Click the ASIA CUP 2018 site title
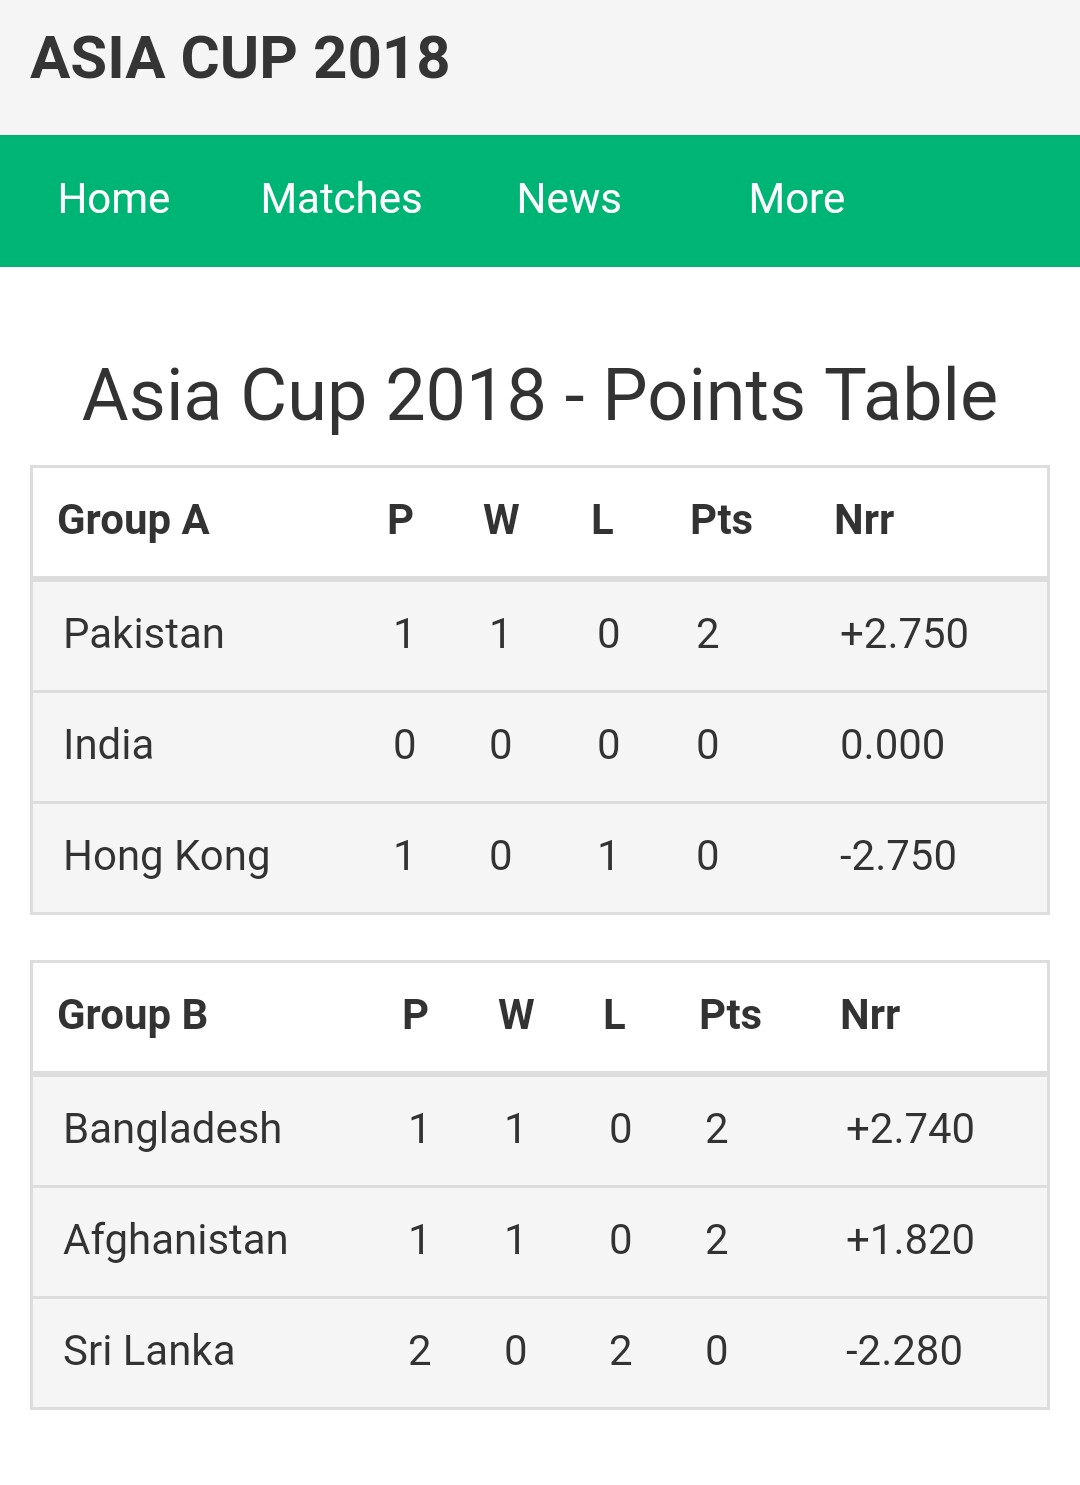 click(240, 58)
